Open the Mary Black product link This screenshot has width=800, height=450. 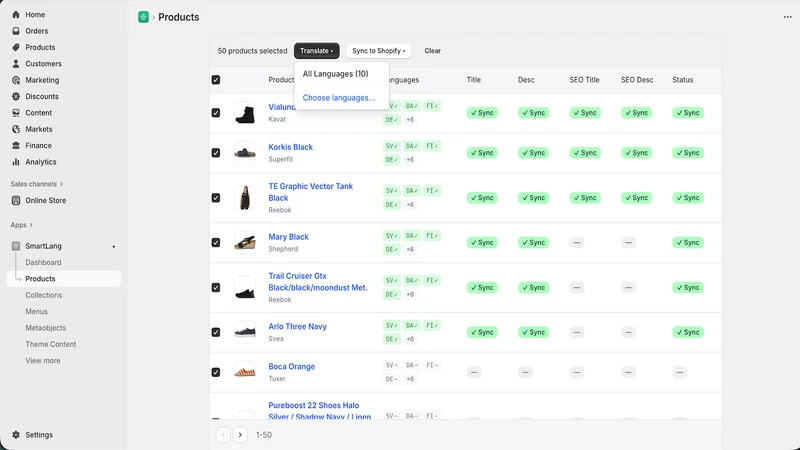pyautogui.click(x=288, y=237)
